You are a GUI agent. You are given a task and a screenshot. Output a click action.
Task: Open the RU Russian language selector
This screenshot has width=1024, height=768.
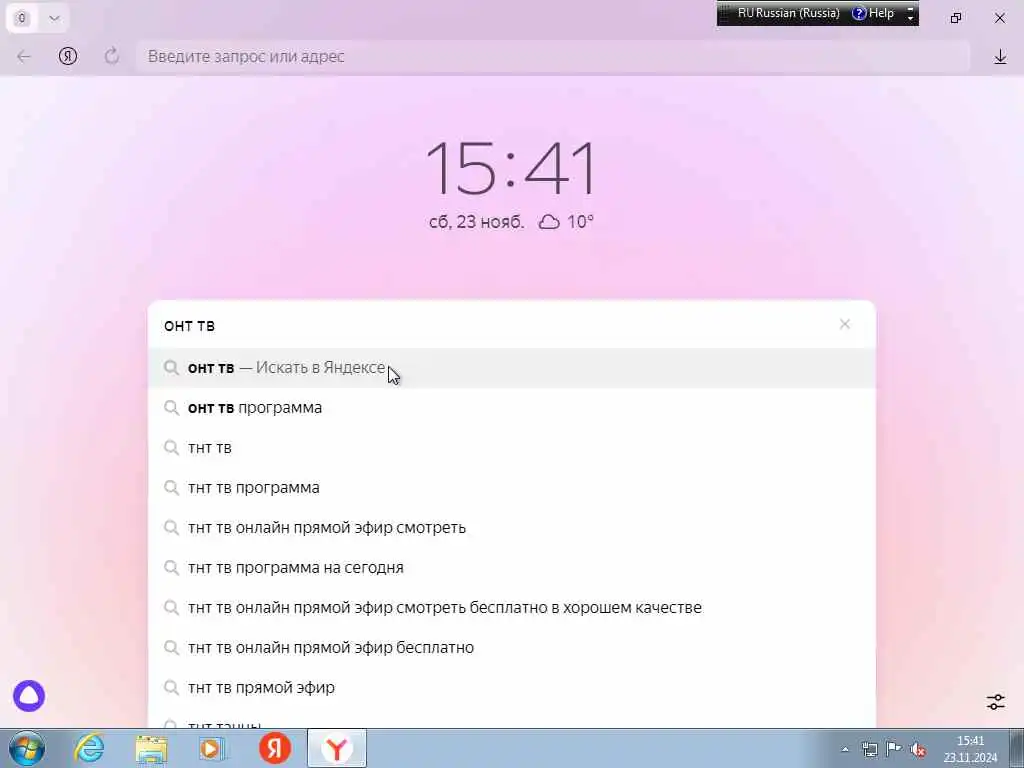pos(788,13)
